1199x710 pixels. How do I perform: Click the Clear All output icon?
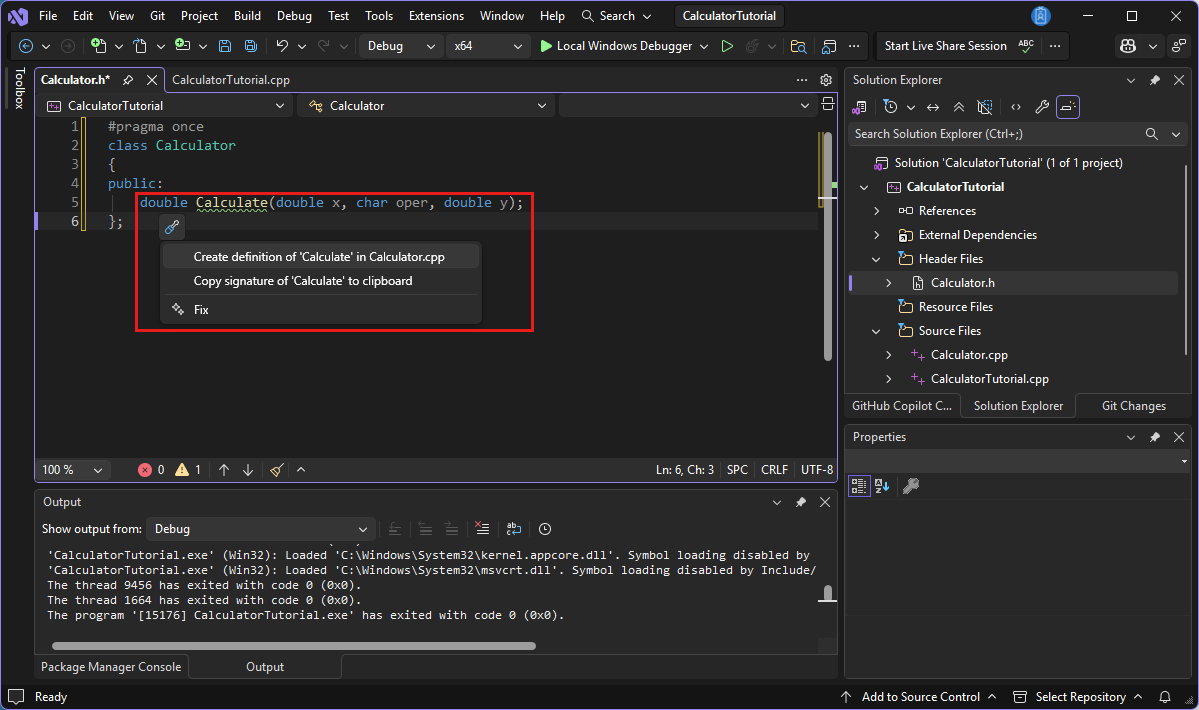pos(482,528)
